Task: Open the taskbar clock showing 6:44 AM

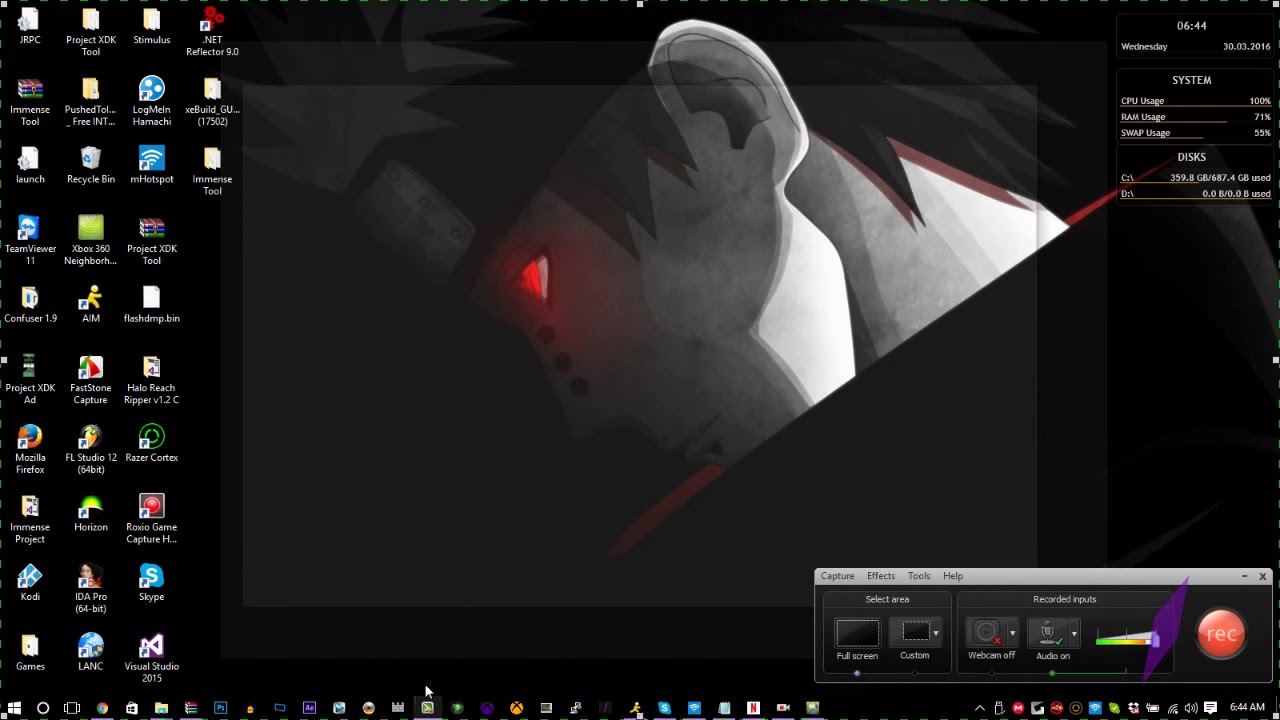Action: pos(1247,708)
